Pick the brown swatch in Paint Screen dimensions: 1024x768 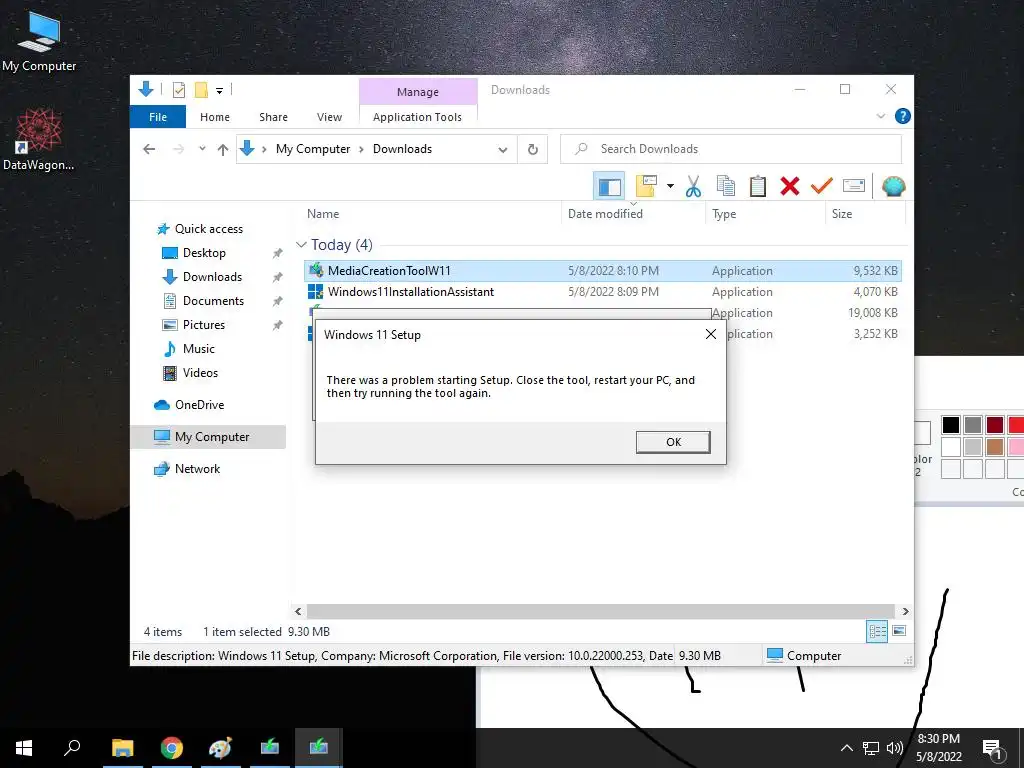995,447
